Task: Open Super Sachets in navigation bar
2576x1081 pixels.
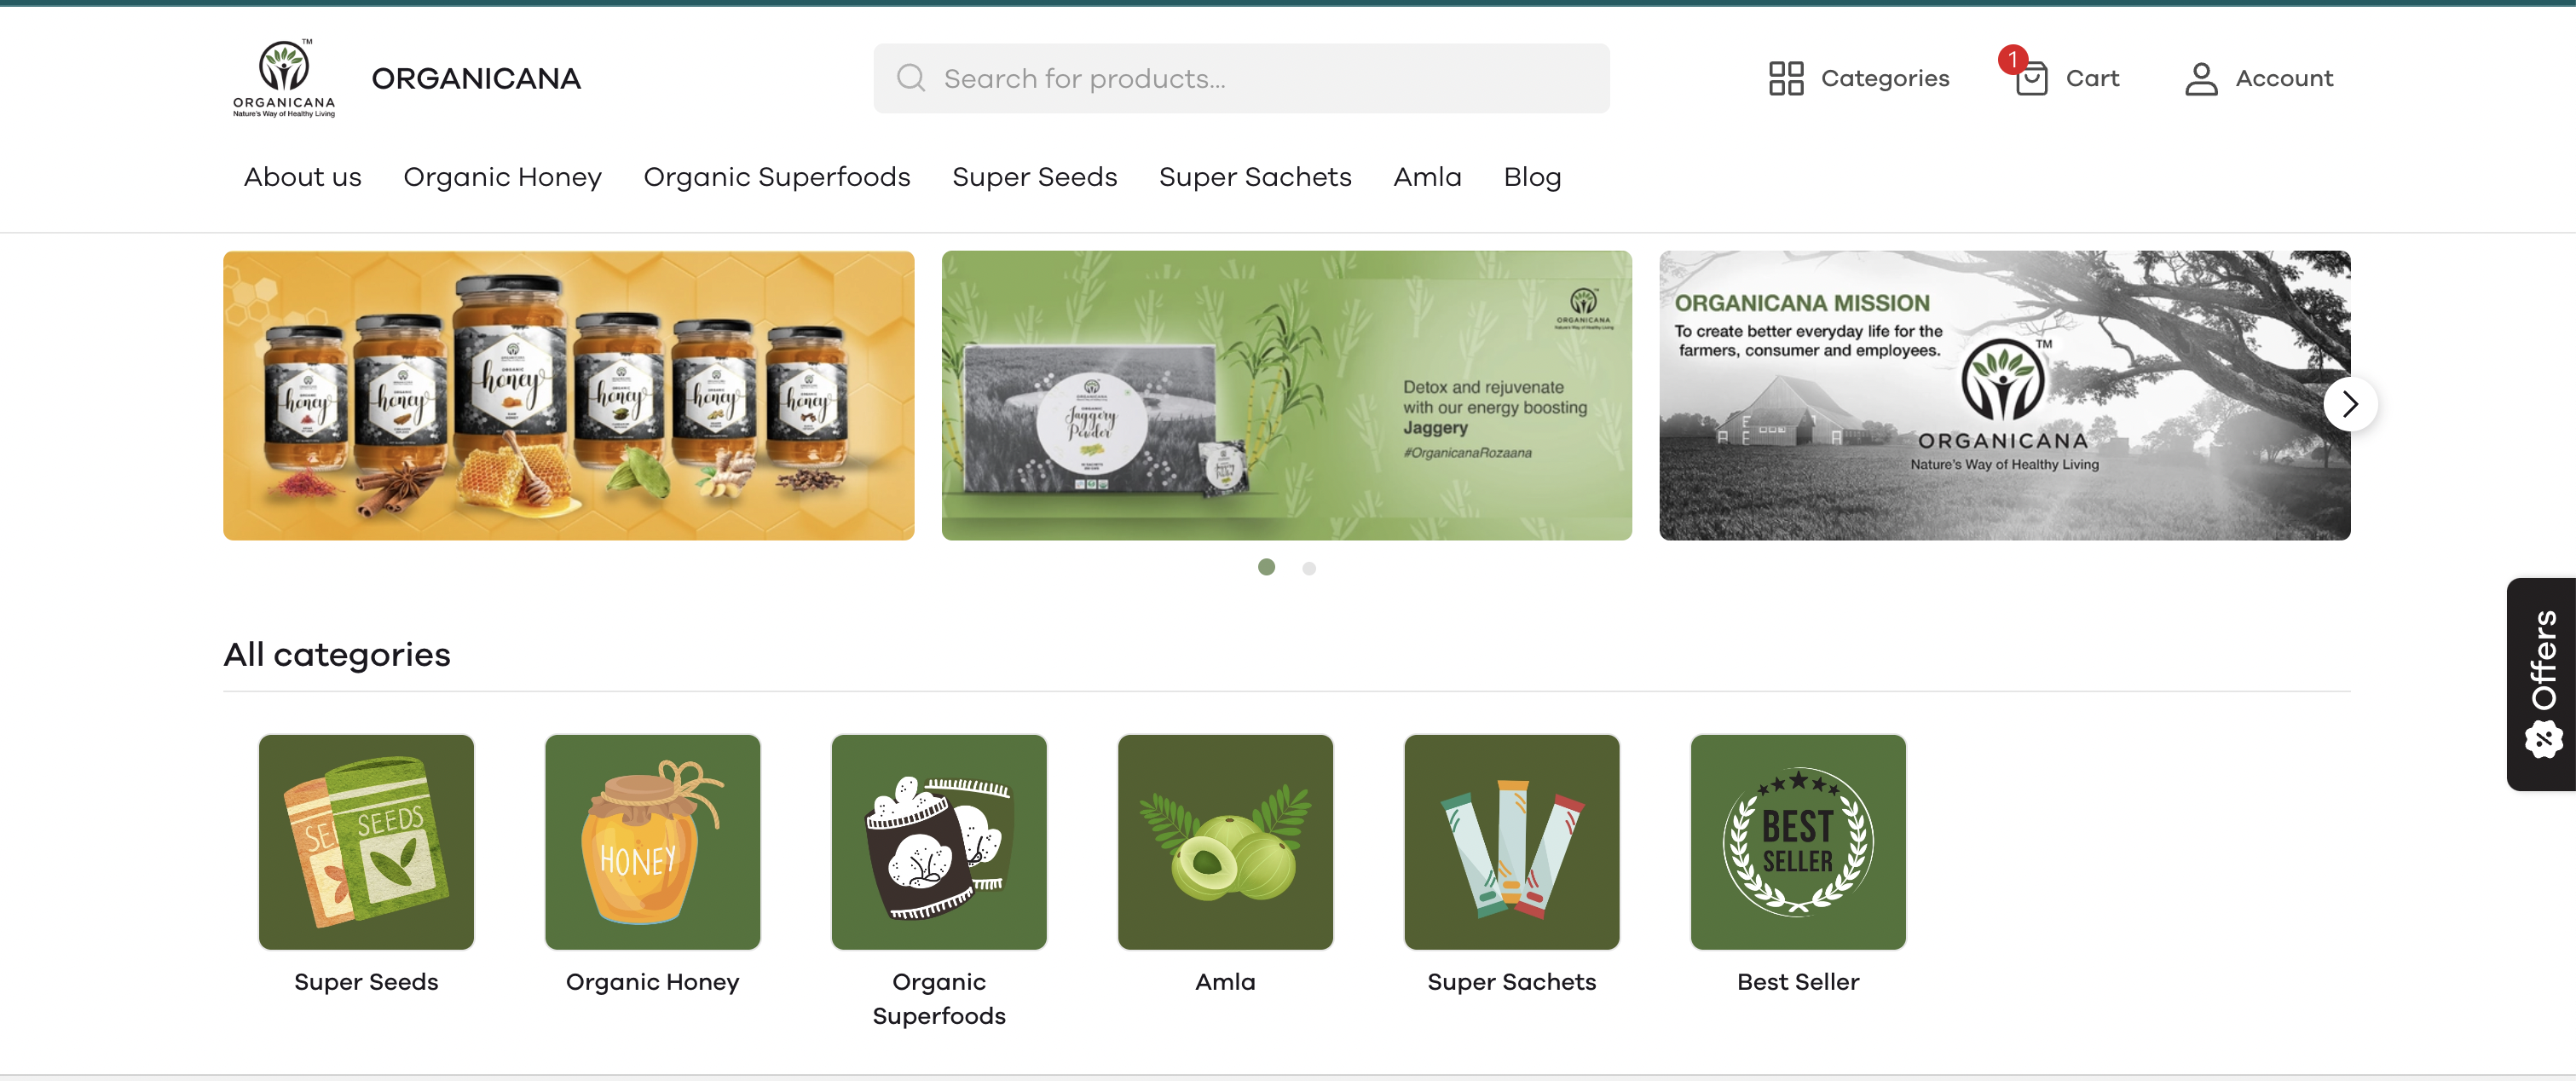Action: pyautogui.click(x=1255, y=177)
